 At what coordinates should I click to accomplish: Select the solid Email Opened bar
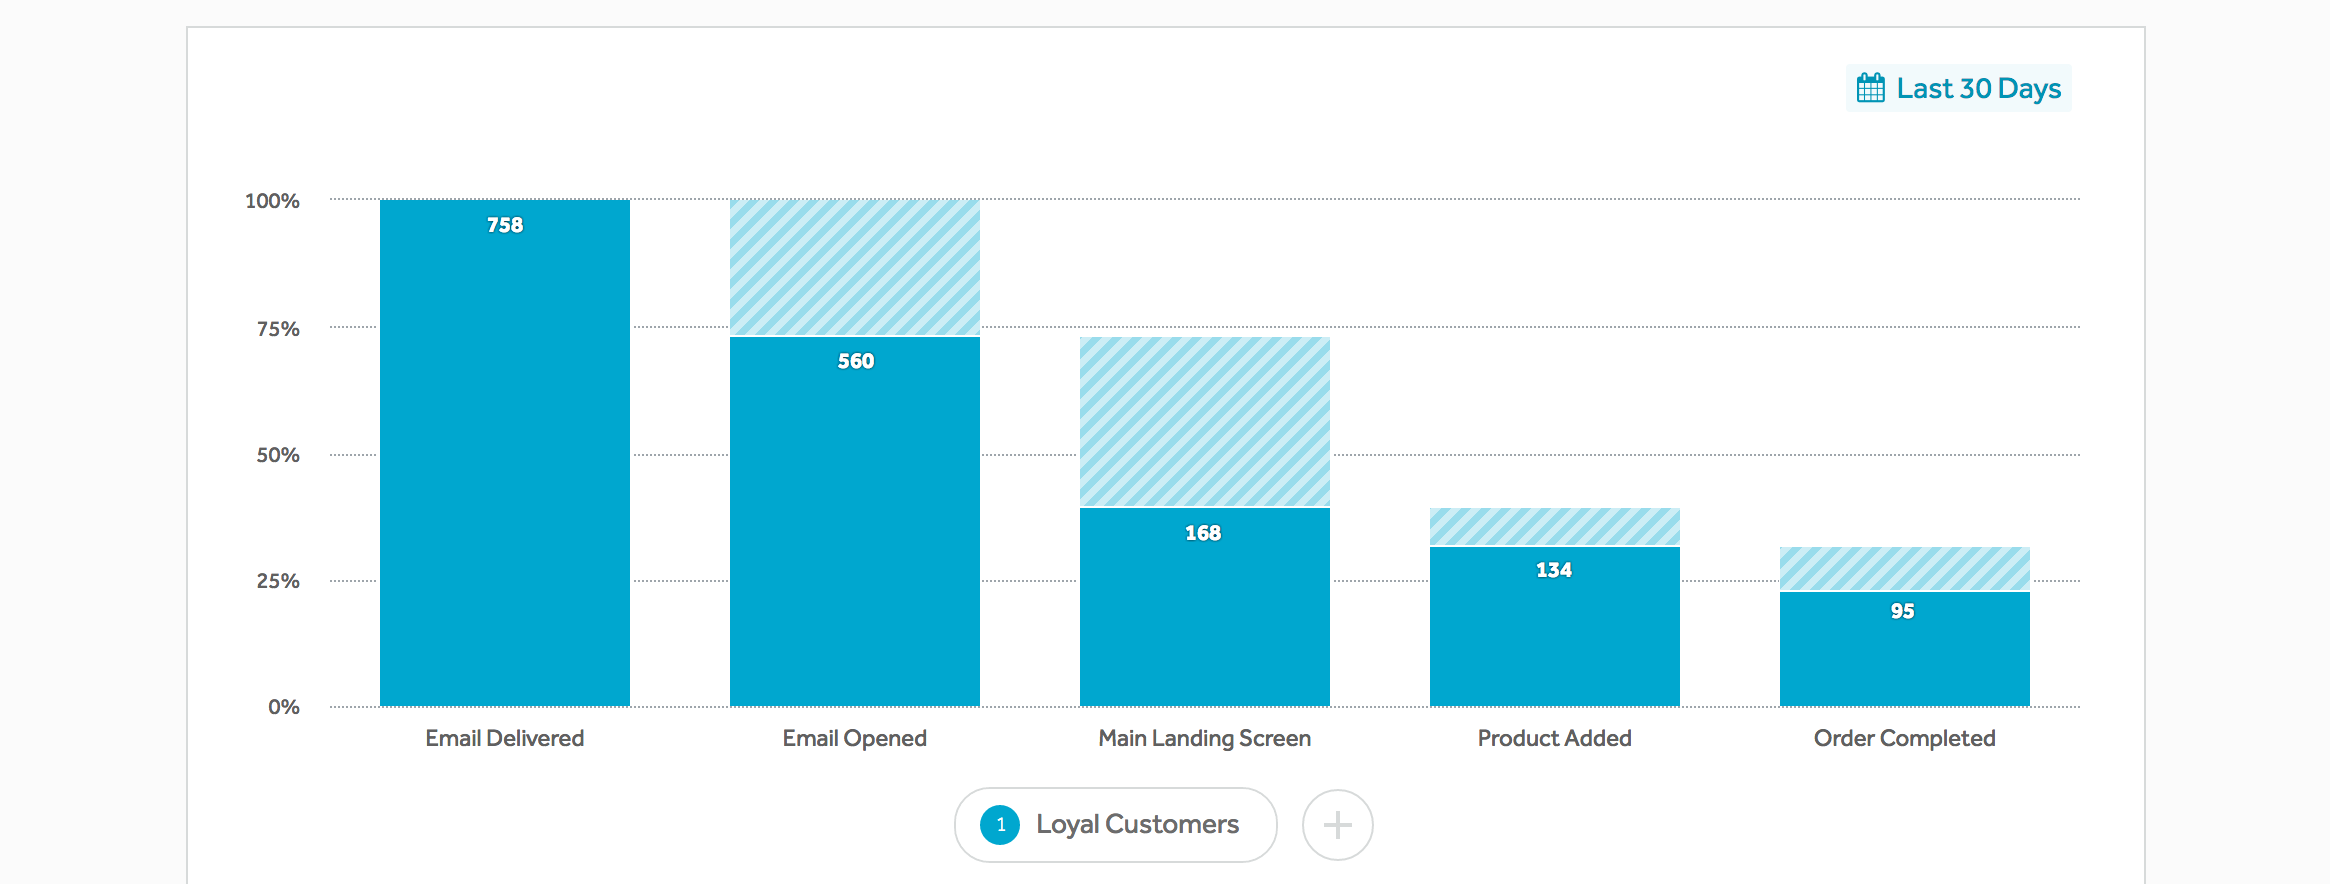[x=855, y=530]
